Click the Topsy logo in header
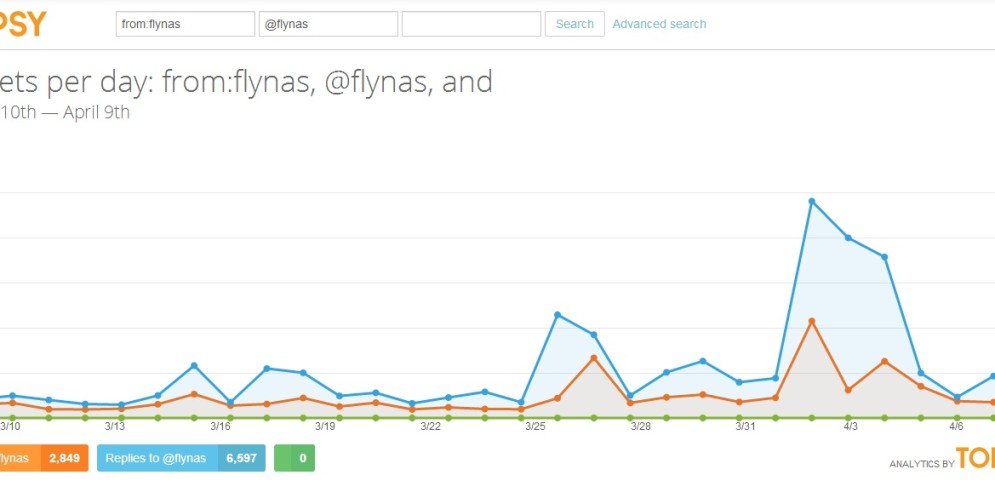 click(x=23, y=24)
